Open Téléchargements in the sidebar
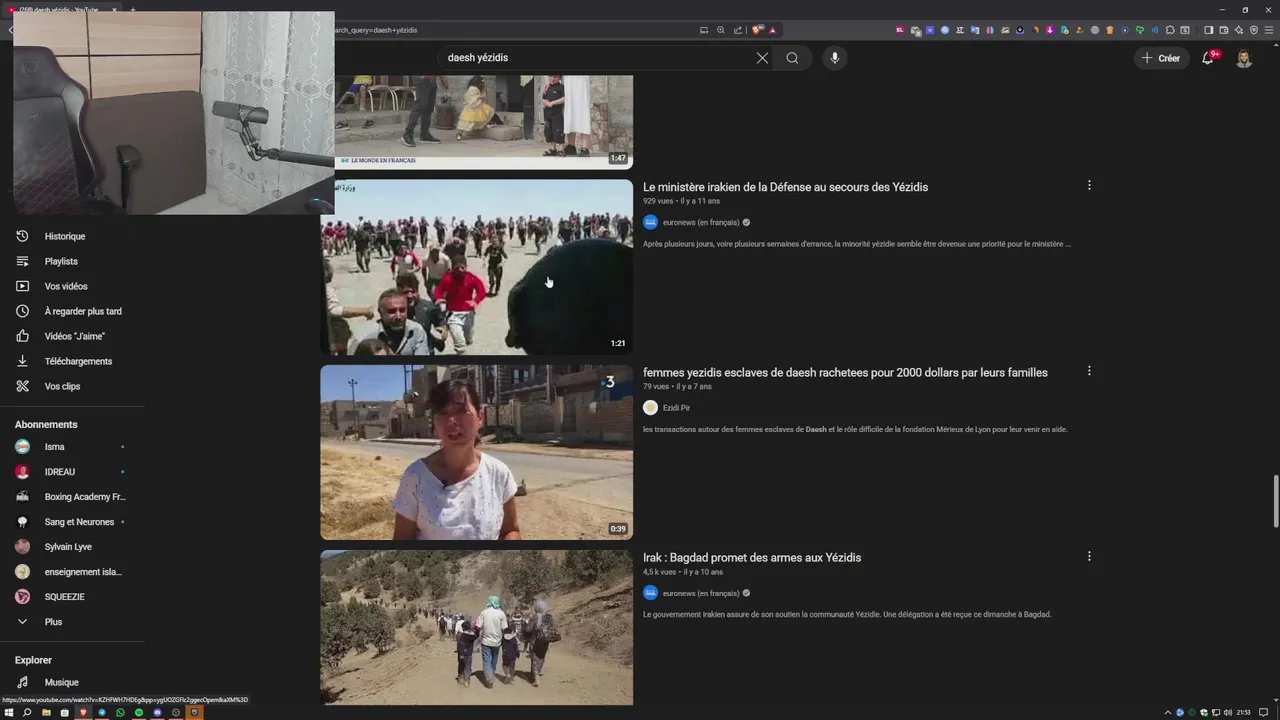Screen dimensions: 1280x720 click(78, 361)
